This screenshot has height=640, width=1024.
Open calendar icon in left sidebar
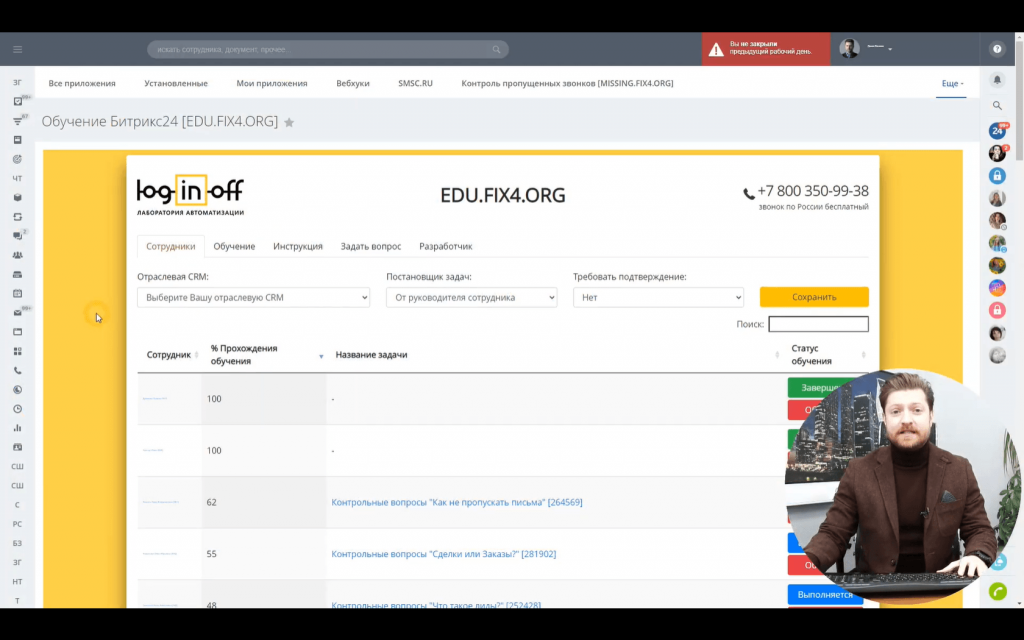tap(18, 293)
